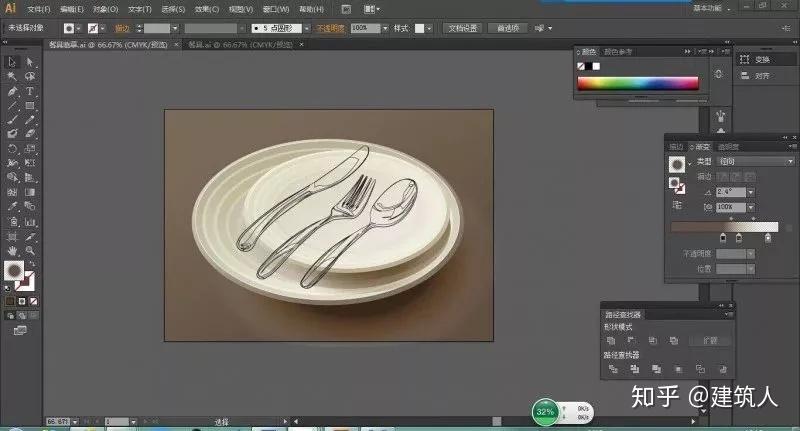Click Minus Front shape mode icon
The height and width of the screenshot is (431, 800).
(631, 340)
